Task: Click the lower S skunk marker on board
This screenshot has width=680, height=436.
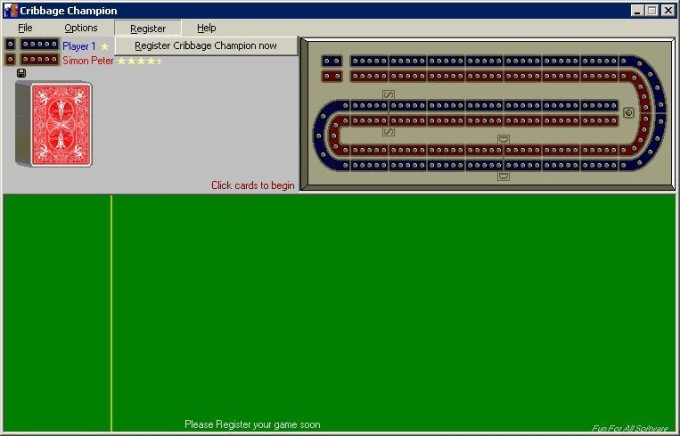Action: pos(388,131)
